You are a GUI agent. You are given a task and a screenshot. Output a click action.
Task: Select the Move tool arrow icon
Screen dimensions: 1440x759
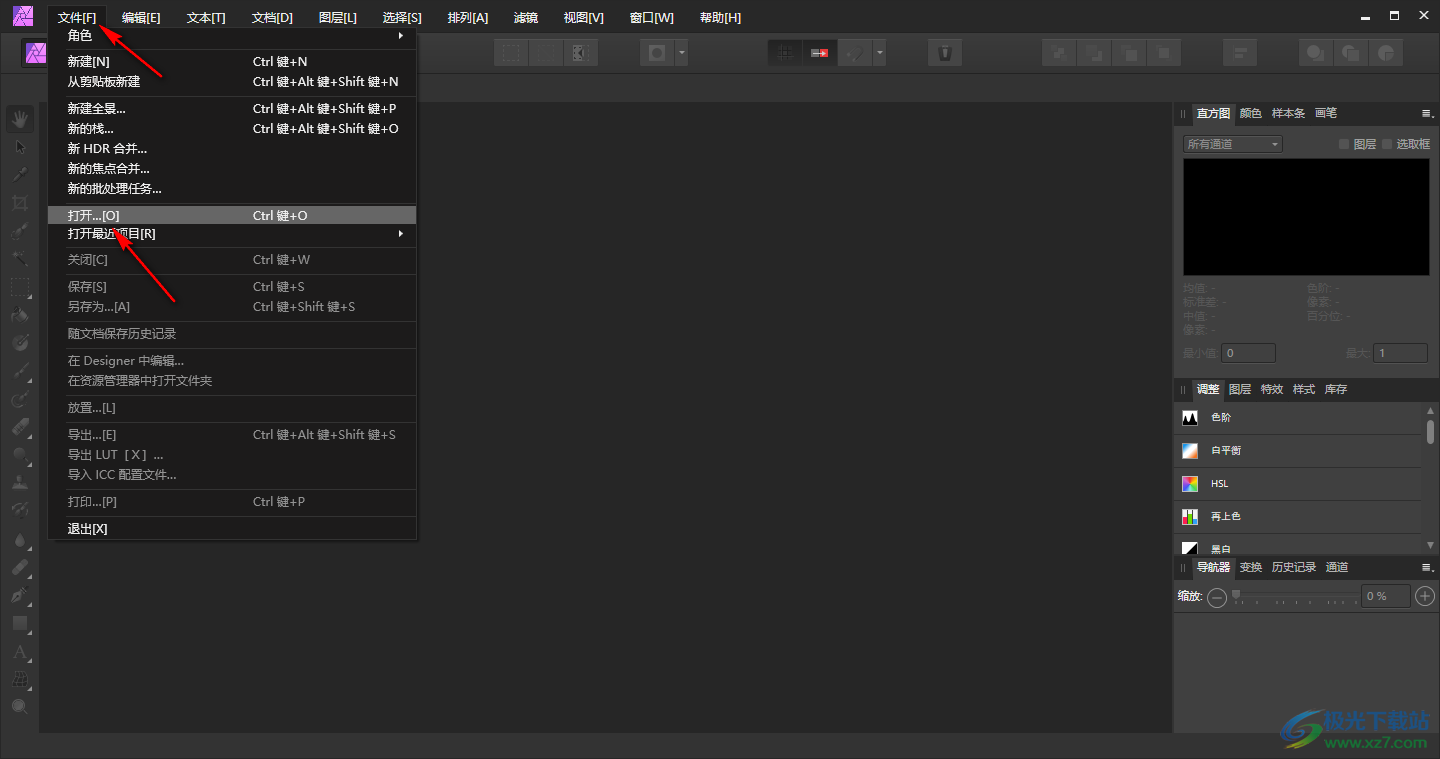pos(20,147)
